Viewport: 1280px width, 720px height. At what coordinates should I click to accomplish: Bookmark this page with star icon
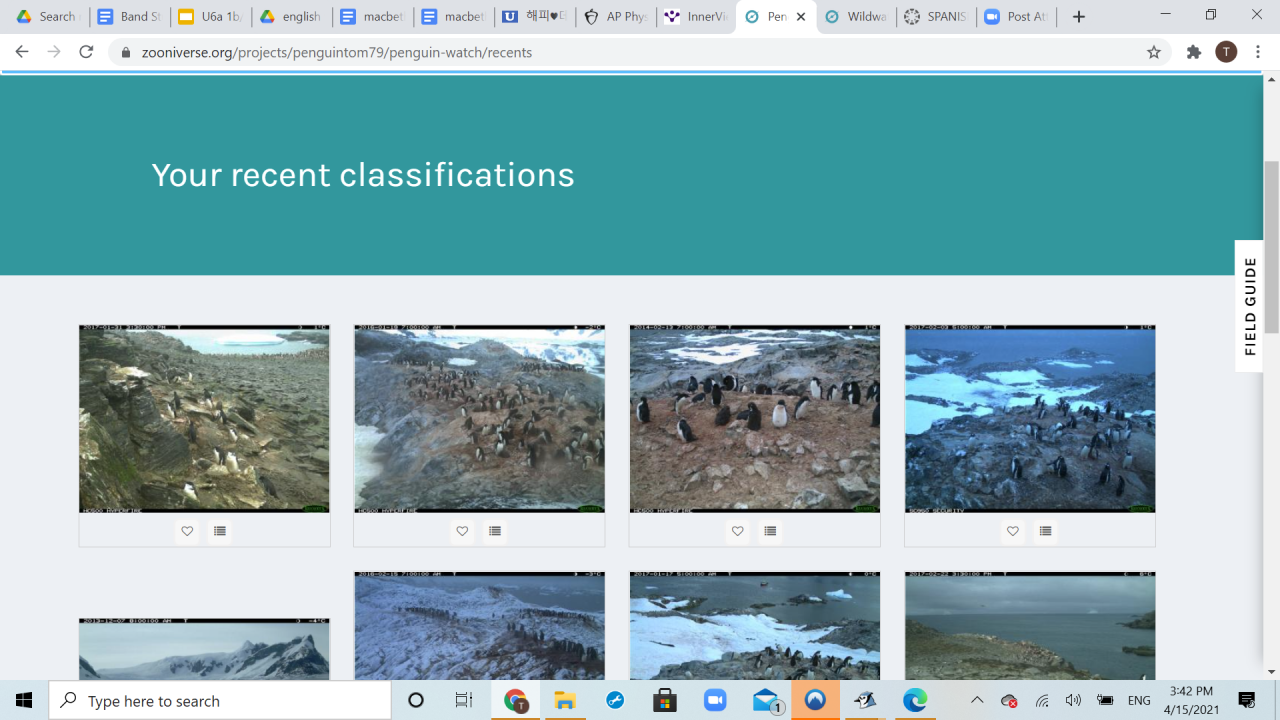pyautogui.click(x=1154, y=52)
